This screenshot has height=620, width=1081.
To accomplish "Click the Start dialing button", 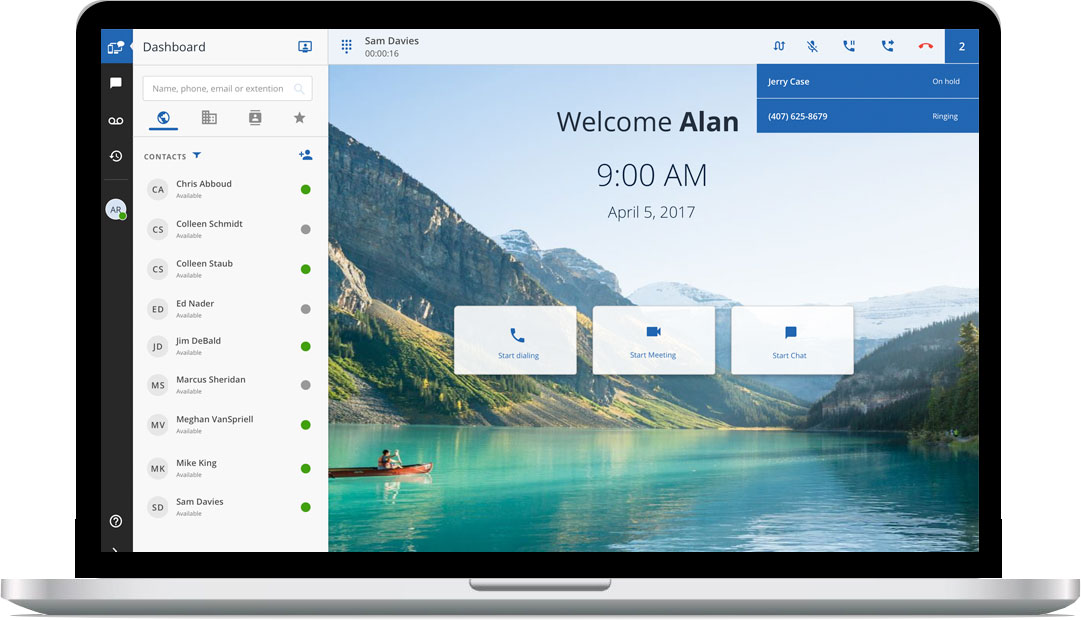I will pos(516,340).
